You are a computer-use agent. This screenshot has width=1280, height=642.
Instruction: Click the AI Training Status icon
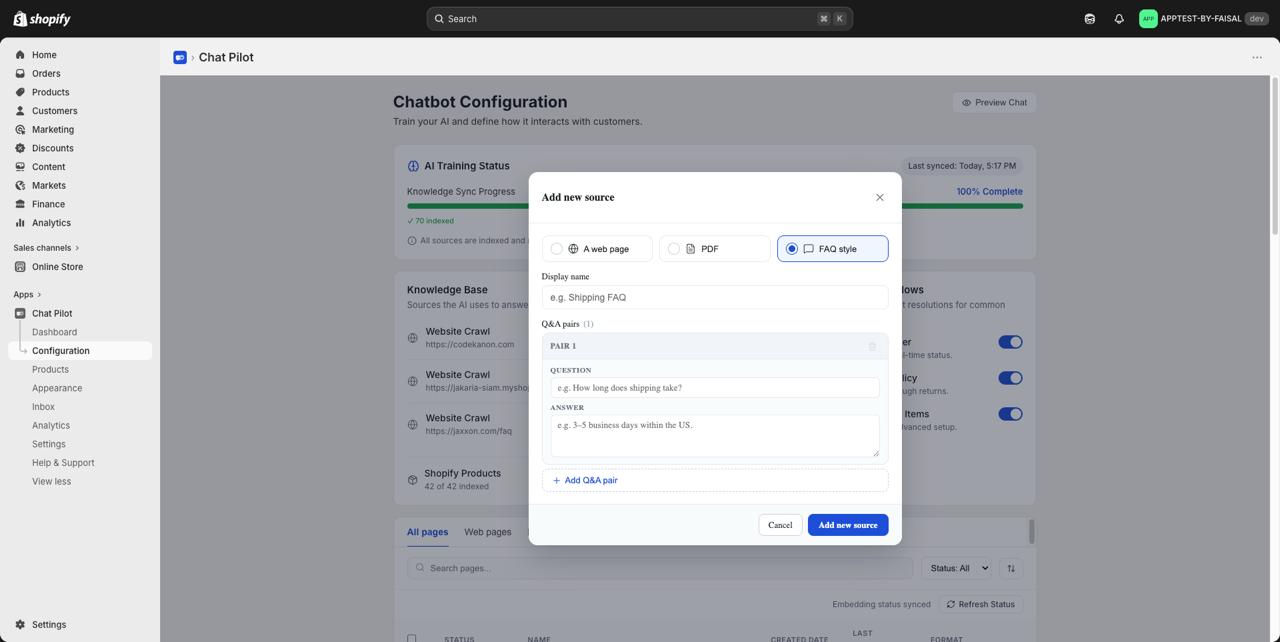click(x=413, y=166)
